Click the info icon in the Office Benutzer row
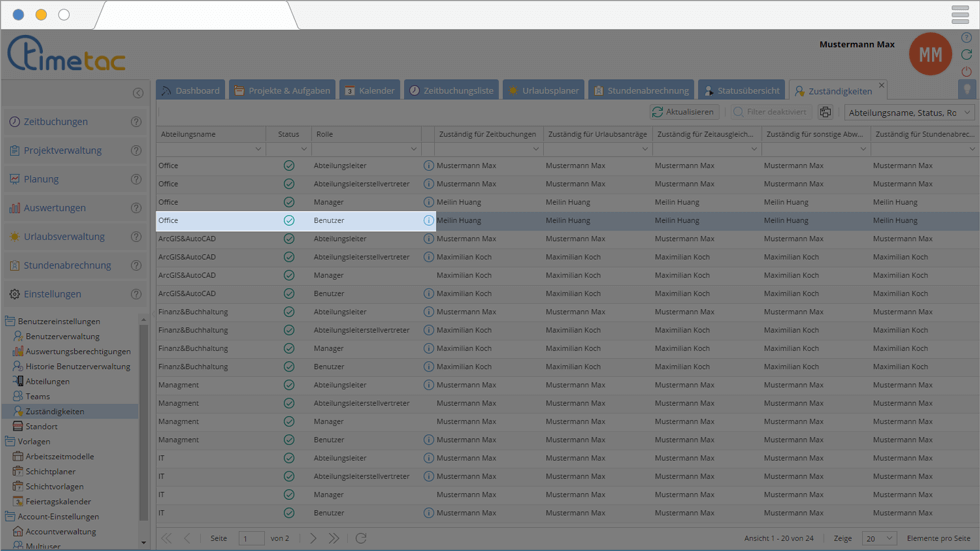980x551 pixels. pos(429,221)
